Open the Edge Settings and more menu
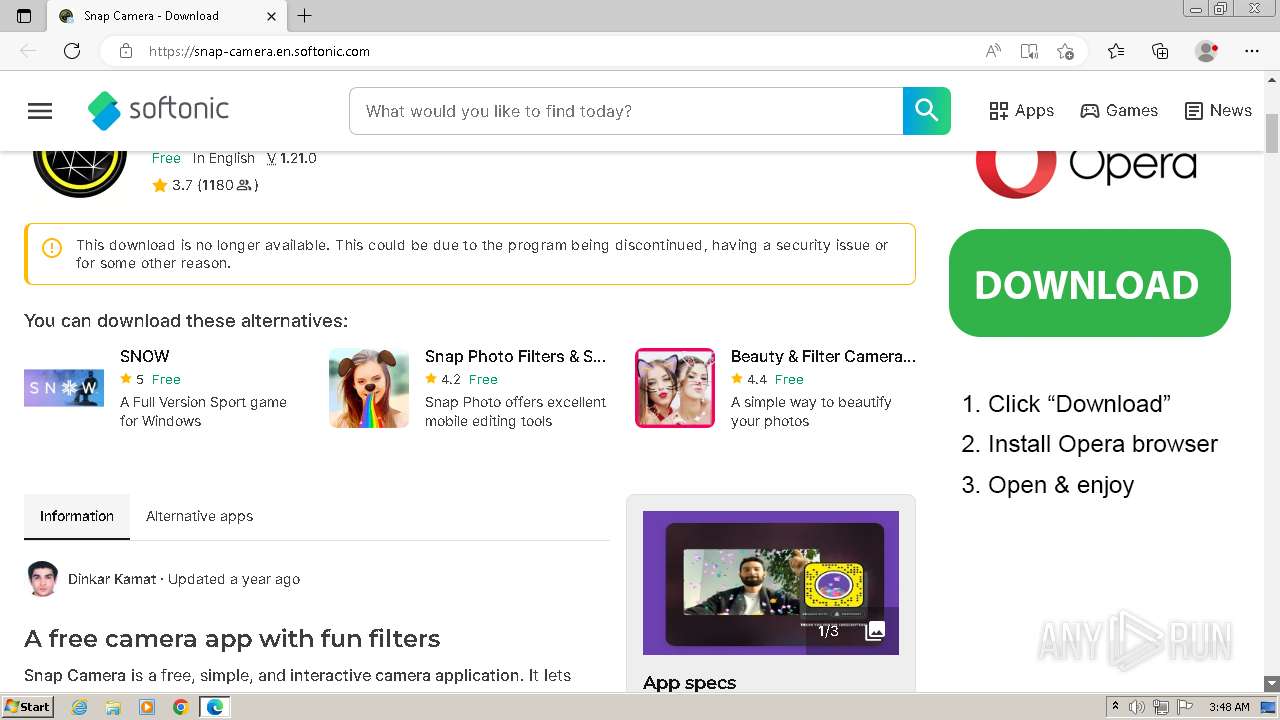The width and height of the screenshot is (1280, 720). tap(1252, 51)
